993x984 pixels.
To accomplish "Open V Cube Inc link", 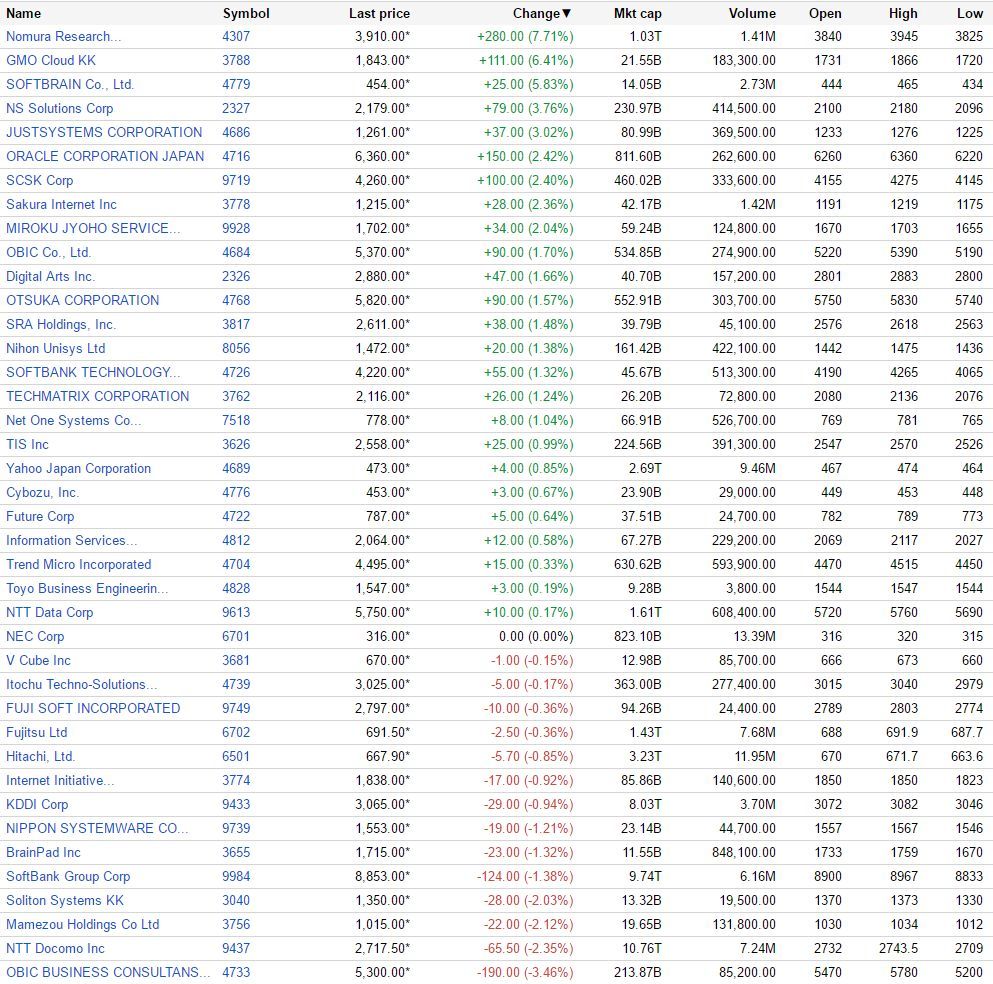I will [38, 662].
